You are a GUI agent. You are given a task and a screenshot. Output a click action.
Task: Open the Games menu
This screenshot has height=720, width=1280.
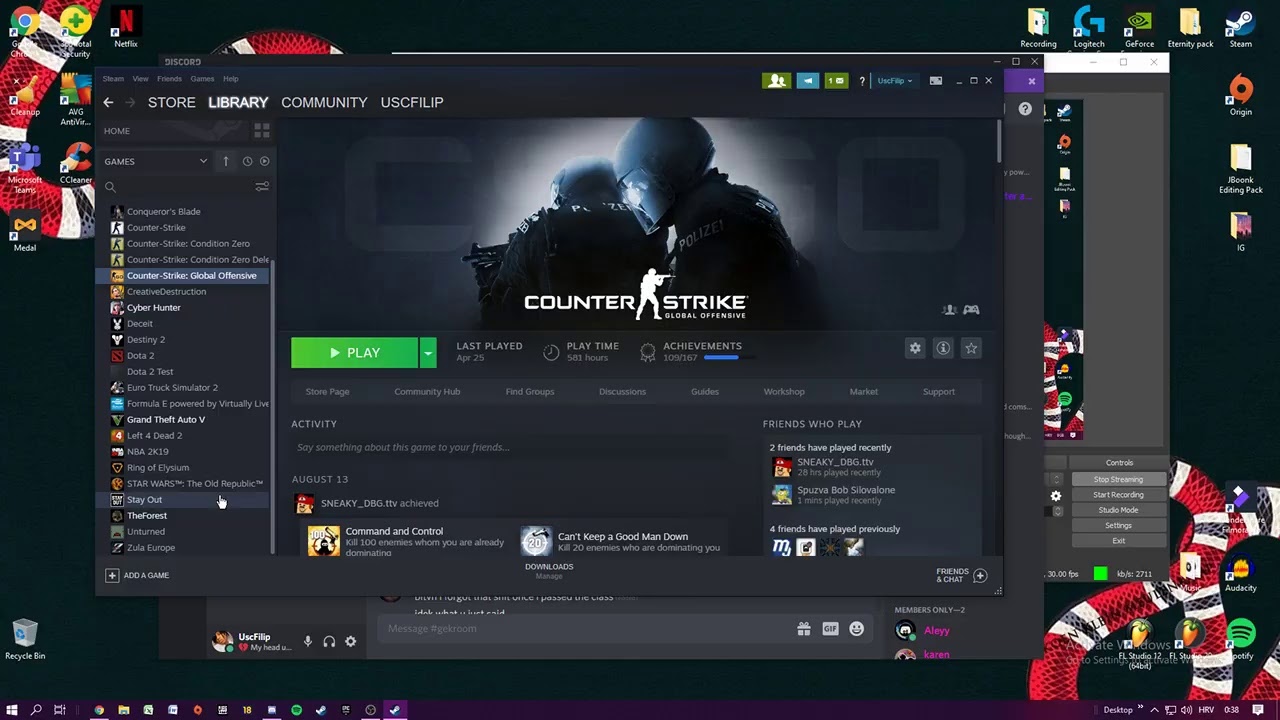point(202,79)
